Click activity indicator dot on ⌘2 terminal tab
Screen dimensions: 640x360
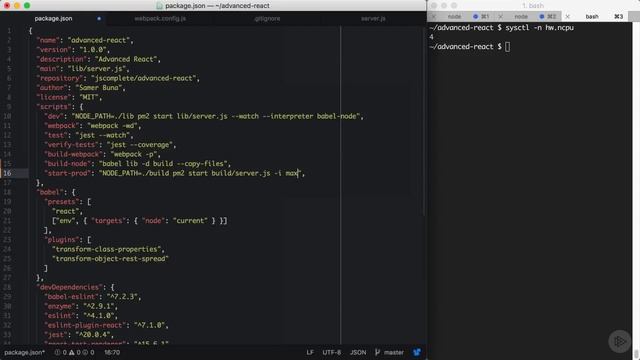click(542, 16)
